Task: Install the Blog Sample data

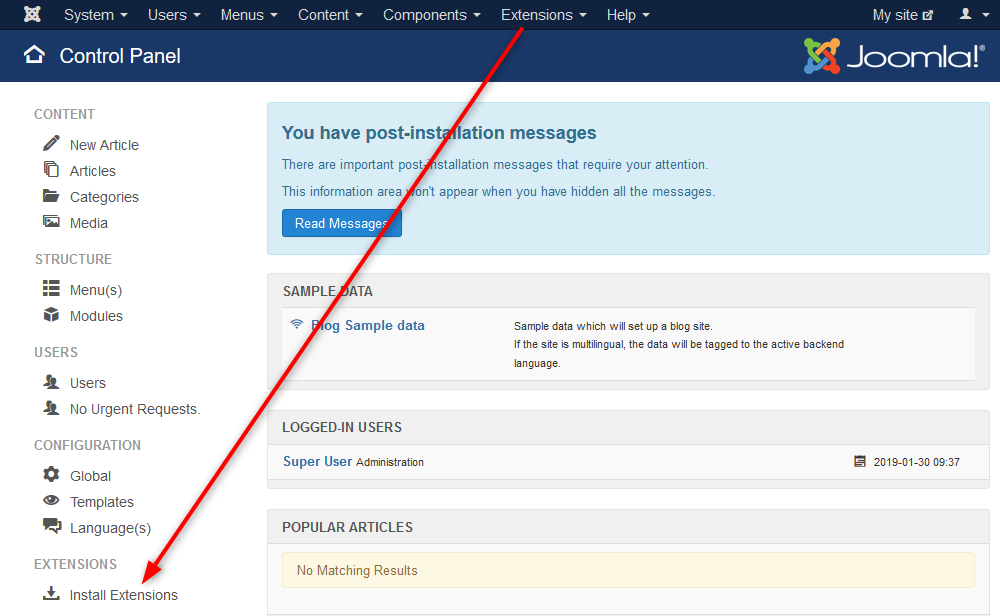Action: pos(367,325)
